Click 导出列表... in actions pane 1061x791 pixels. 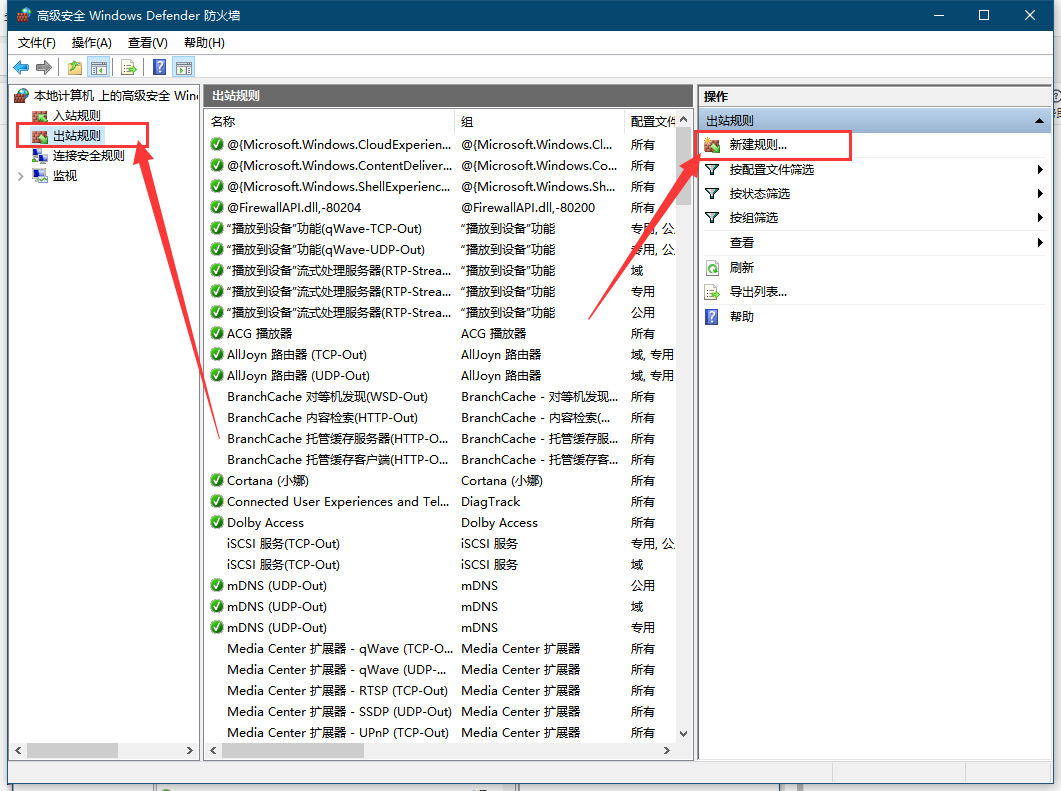(758, 292)
